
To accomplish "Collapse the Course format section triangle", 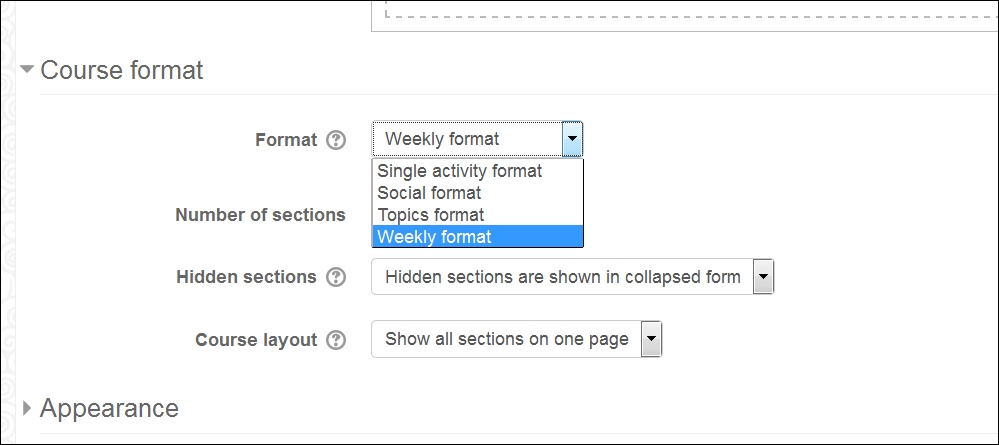I will [27, 69].
